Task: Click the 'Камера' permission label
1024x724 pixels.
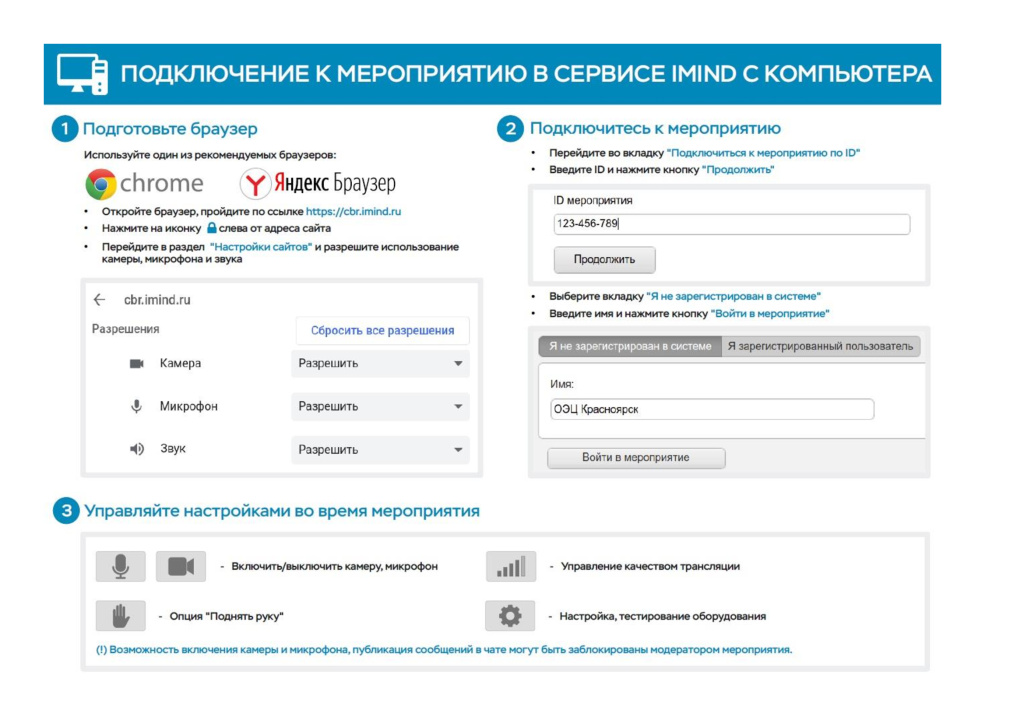Action: tap(180, 363)
